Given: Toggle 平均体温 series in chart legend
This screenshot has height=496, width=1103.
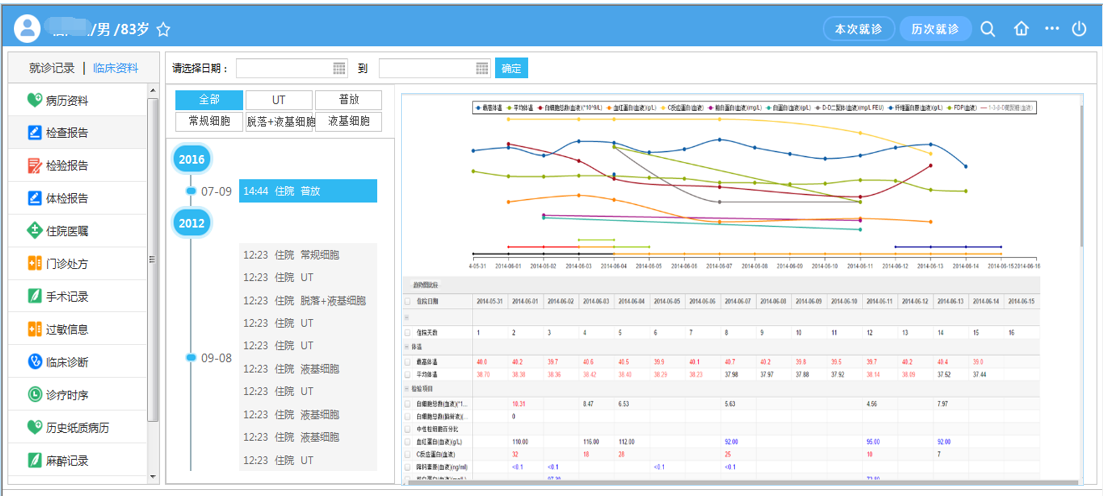Looking at the screenshot, I should pyautogui.click(x=519, y=108).
